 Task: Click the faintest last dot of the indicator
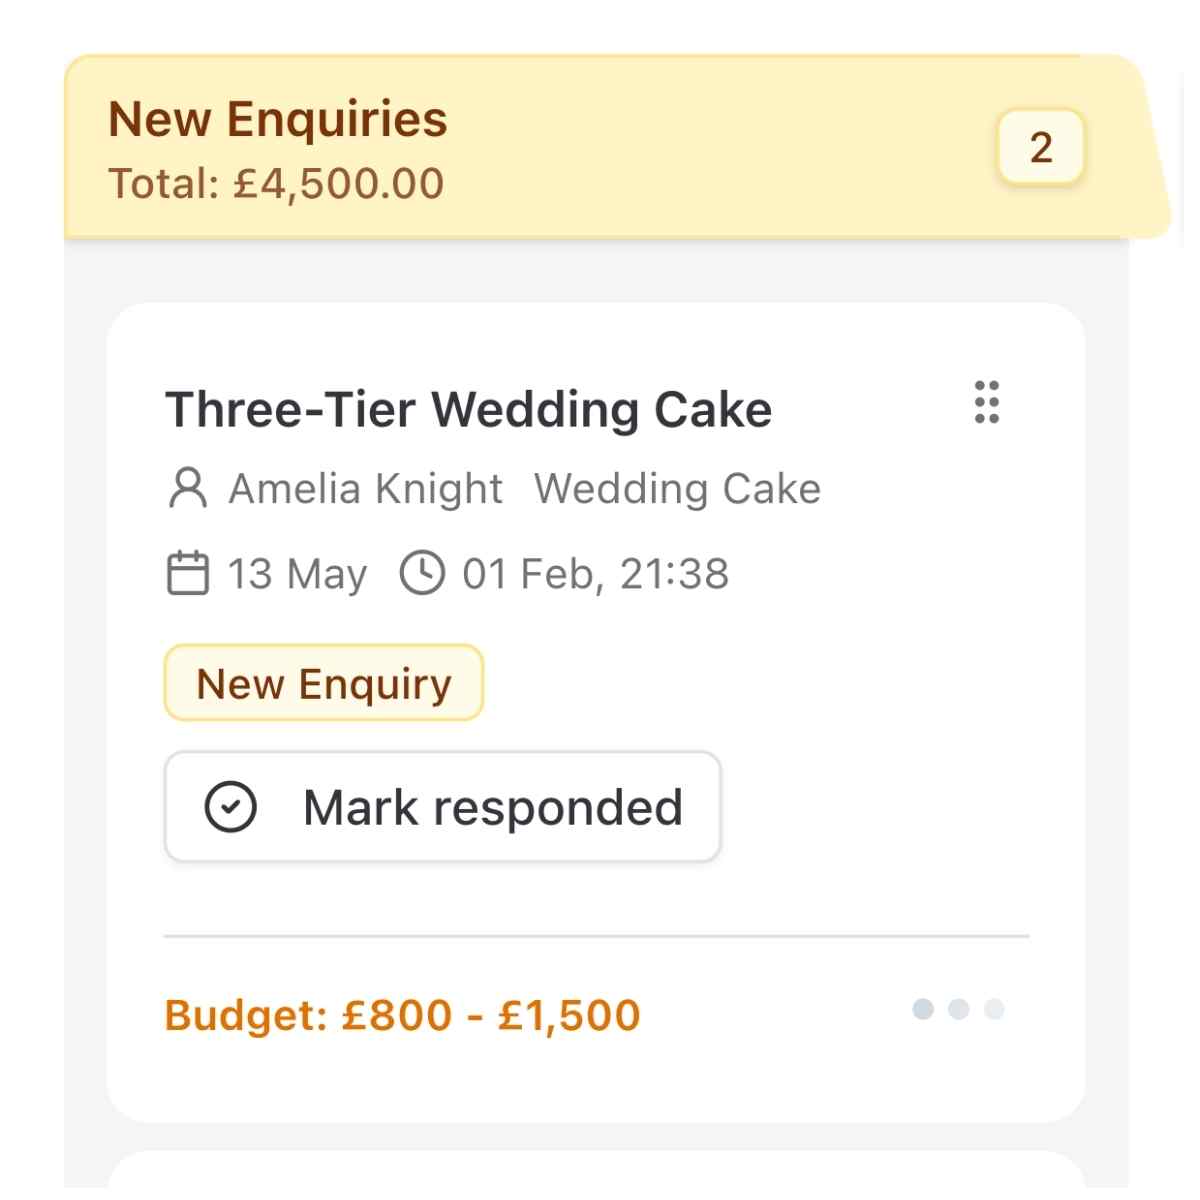tap(994, 1009)
